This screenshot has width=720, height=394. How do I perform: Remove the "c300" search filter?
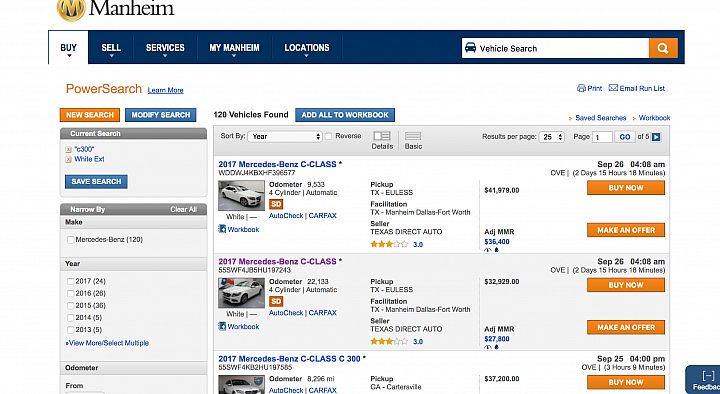tap(68, 149)
